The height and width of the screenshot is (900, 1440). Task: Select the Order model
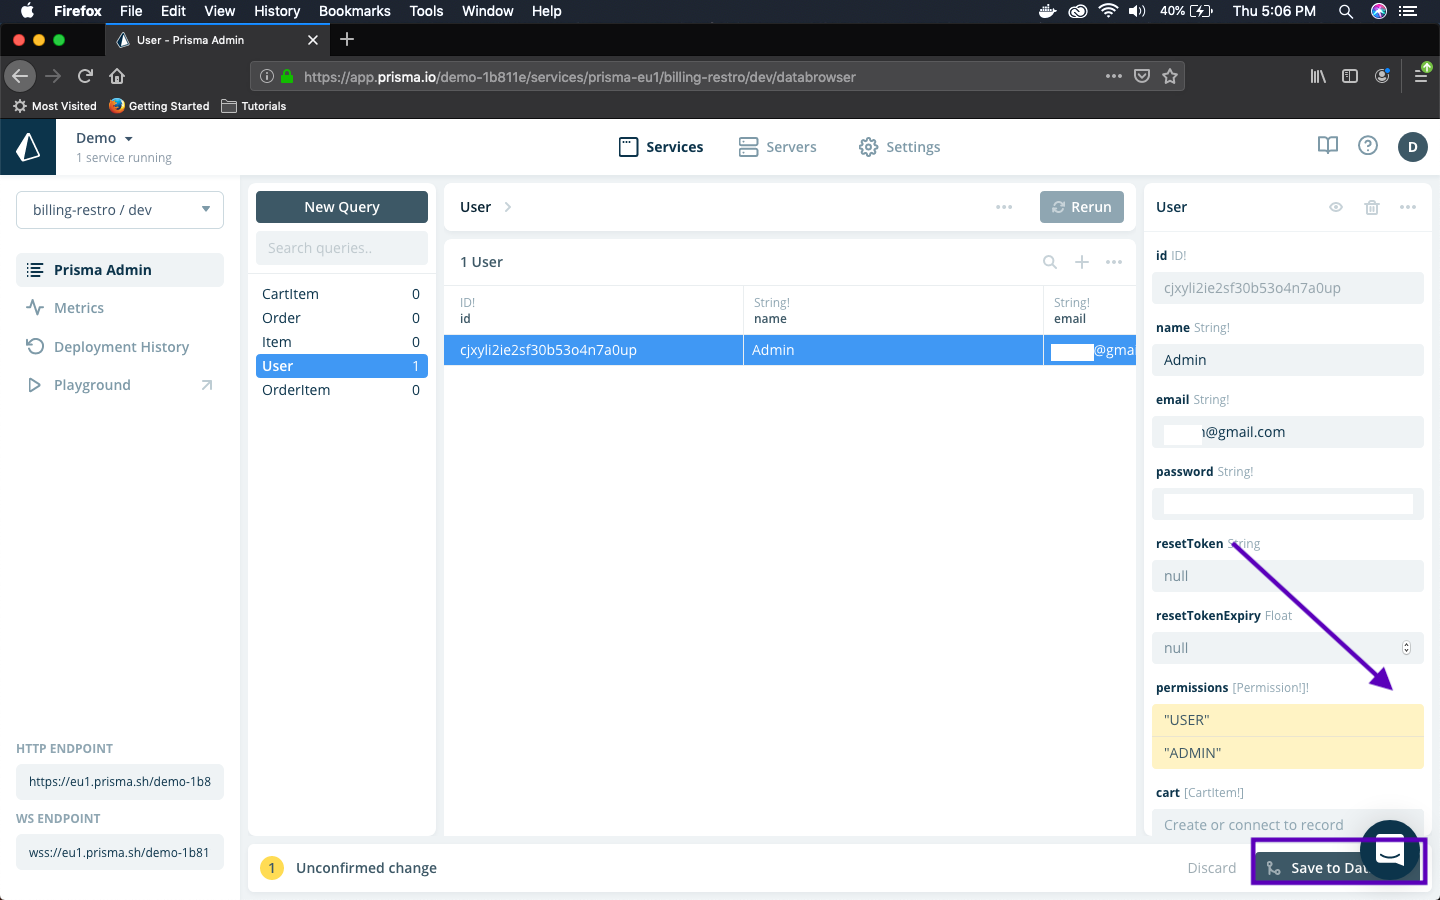pos(342,318)
